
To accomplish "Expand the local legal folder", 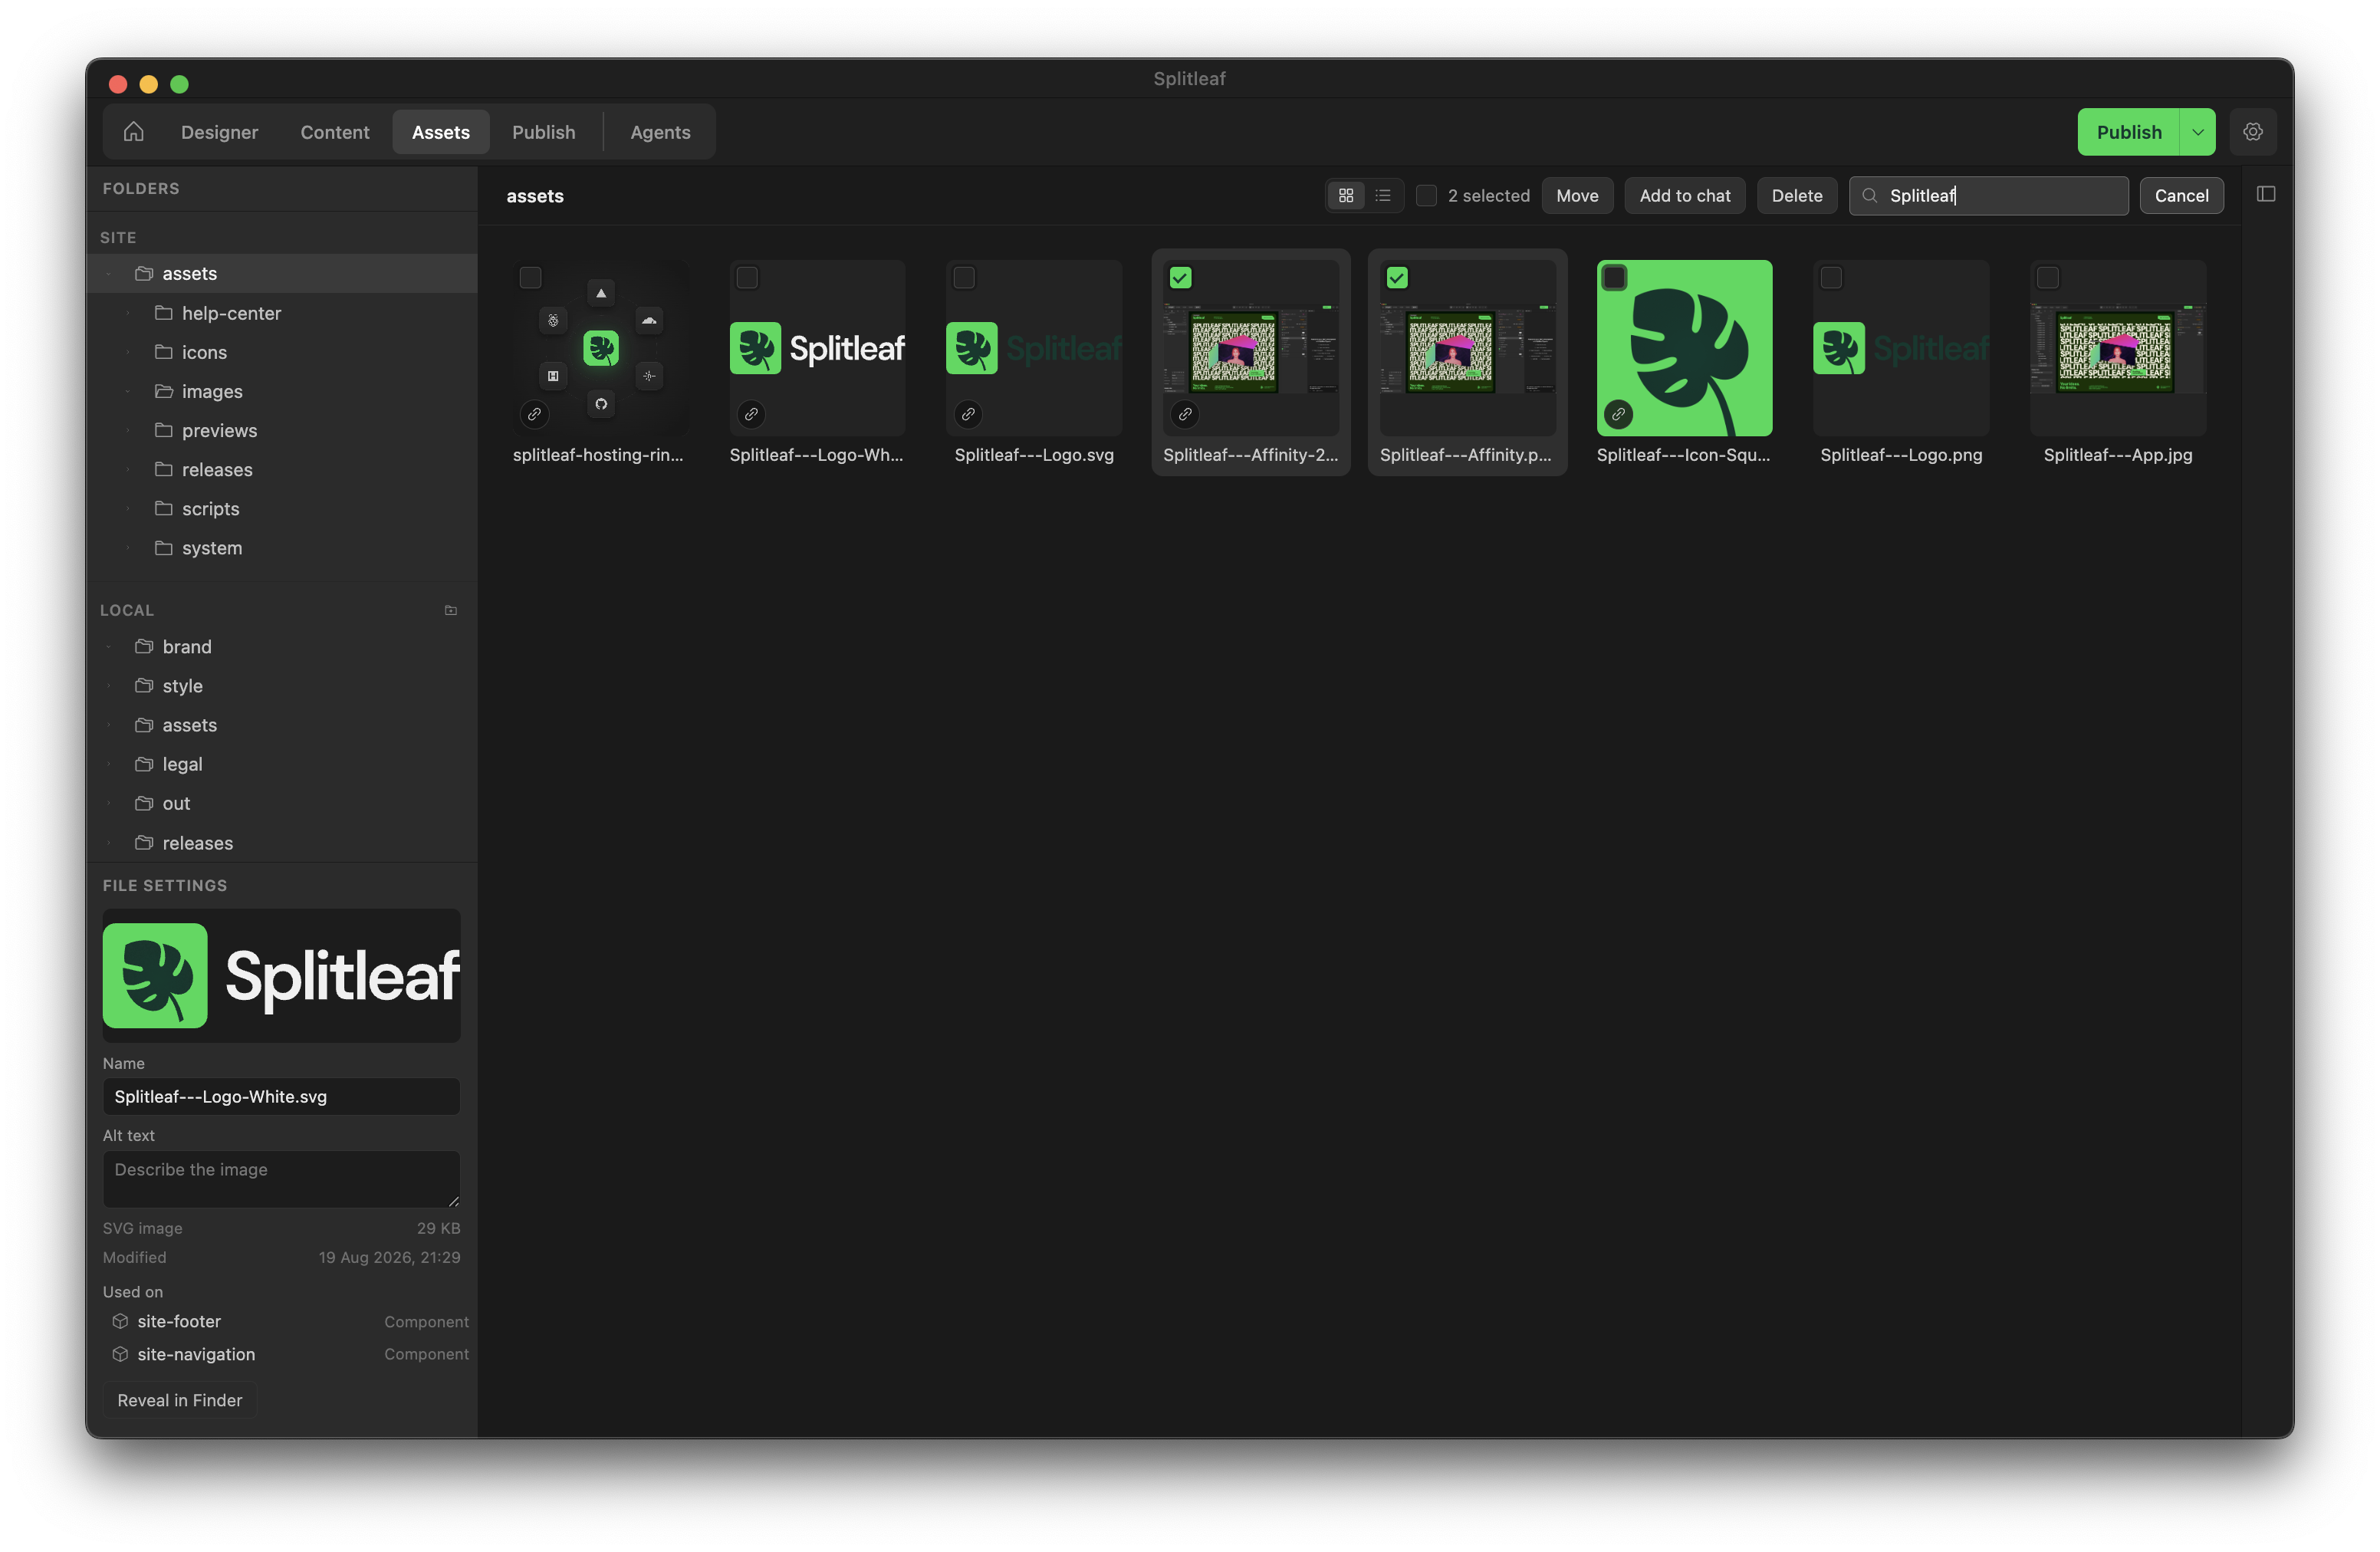I will click(x=109, y=764).
